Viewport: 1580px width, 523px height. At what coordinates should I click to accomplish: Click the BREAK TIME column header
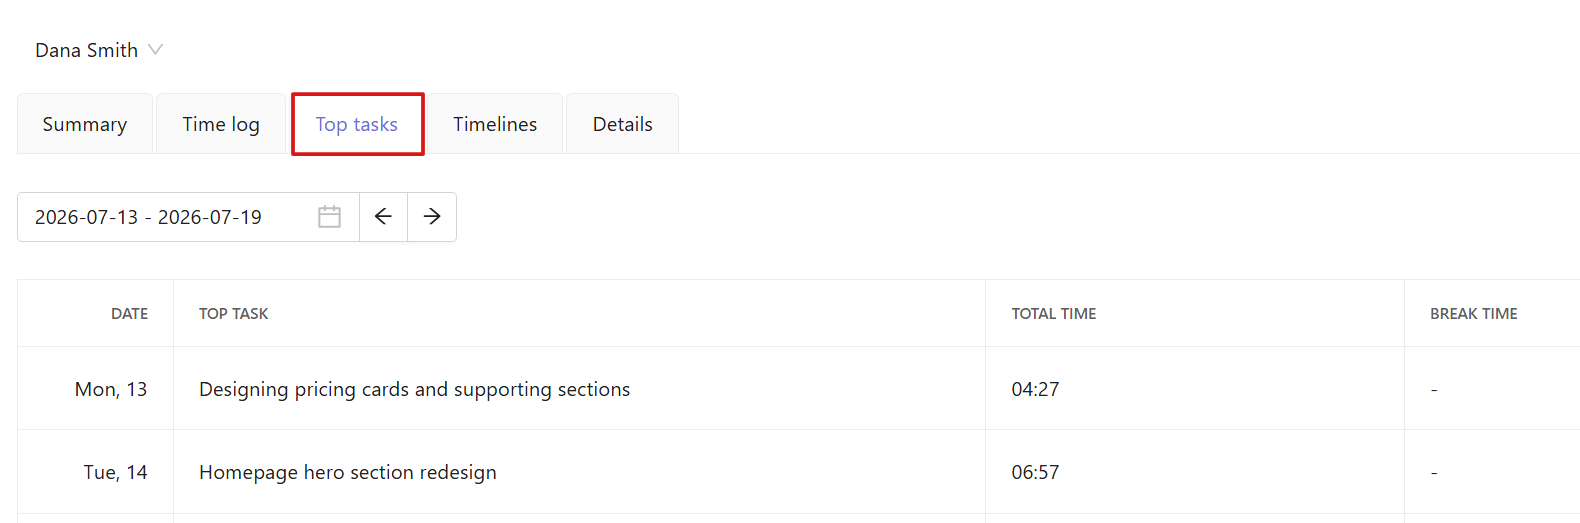(1474, 313)
